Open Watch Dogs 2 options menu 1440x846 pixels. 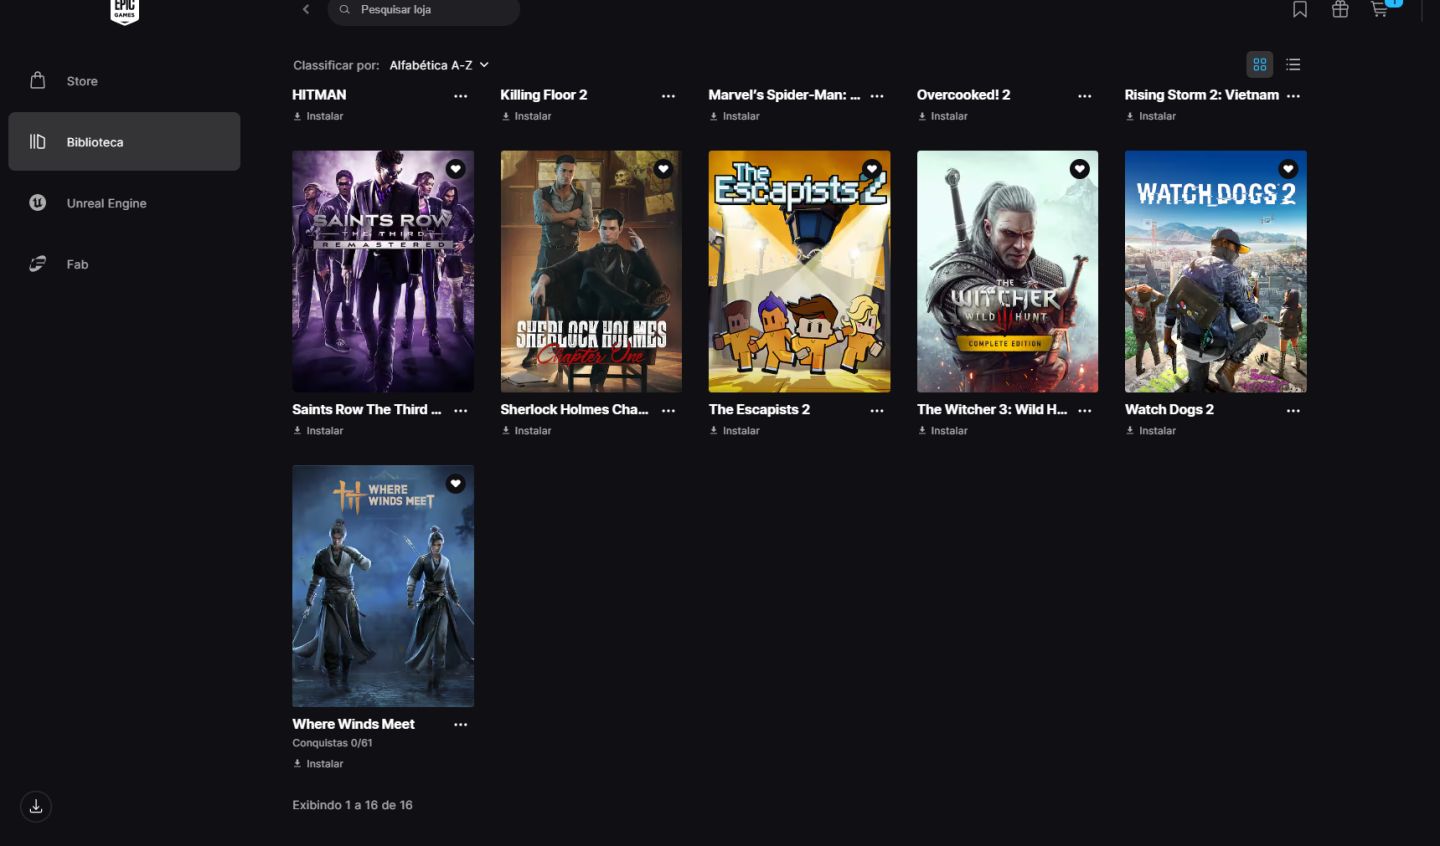click(x=1294, y=411)
